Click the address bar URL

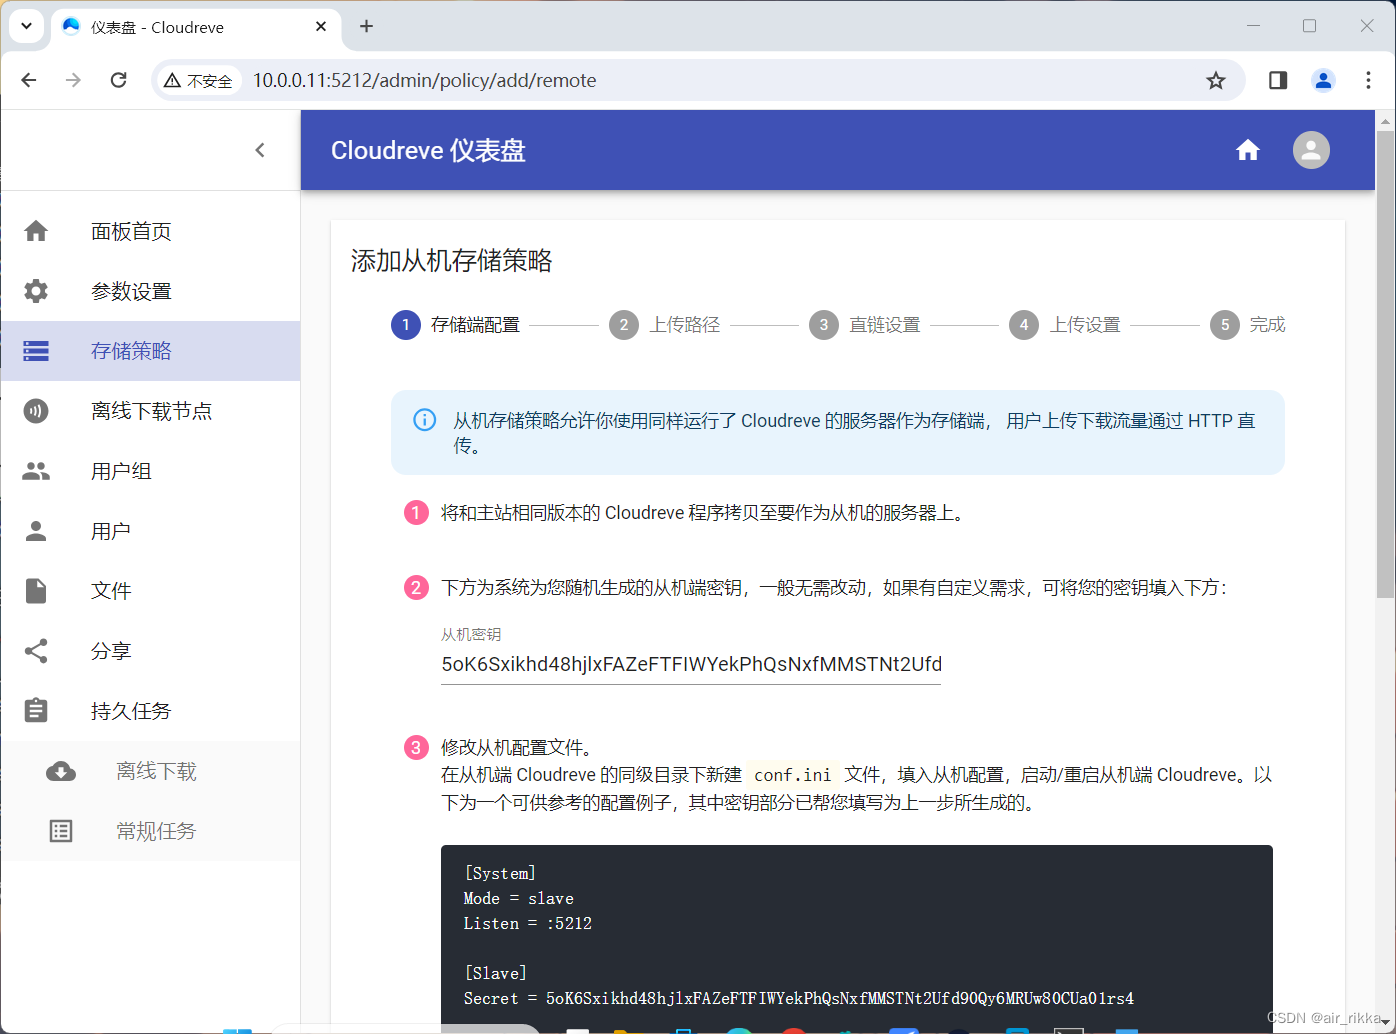click(x=424, y=81)
